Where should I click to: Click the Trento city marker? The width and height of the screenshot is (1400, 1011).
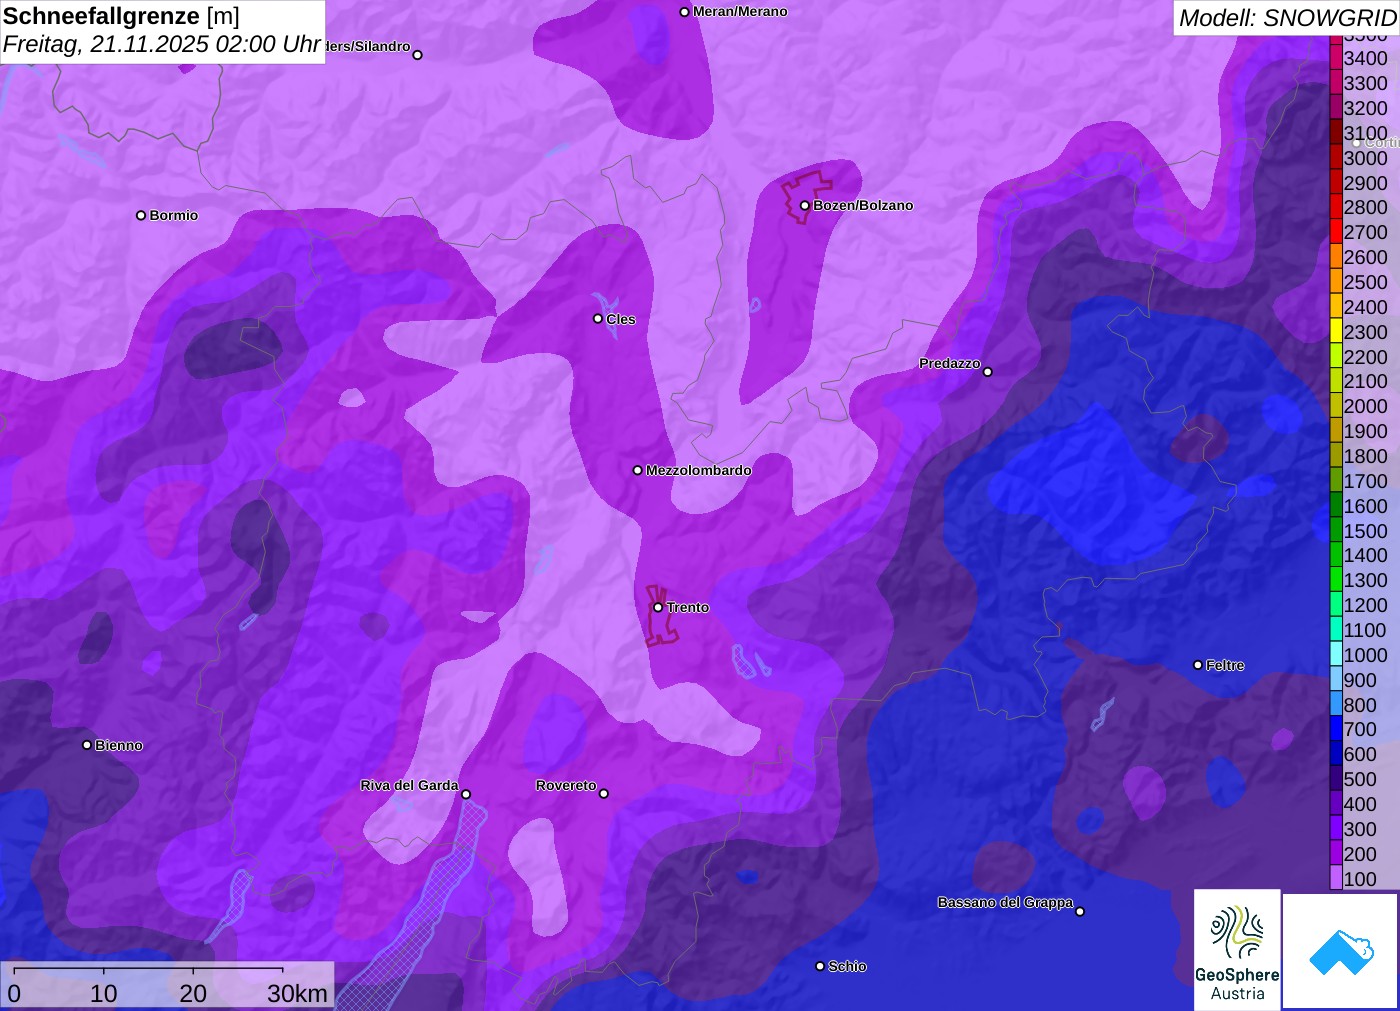coord(658,607)
